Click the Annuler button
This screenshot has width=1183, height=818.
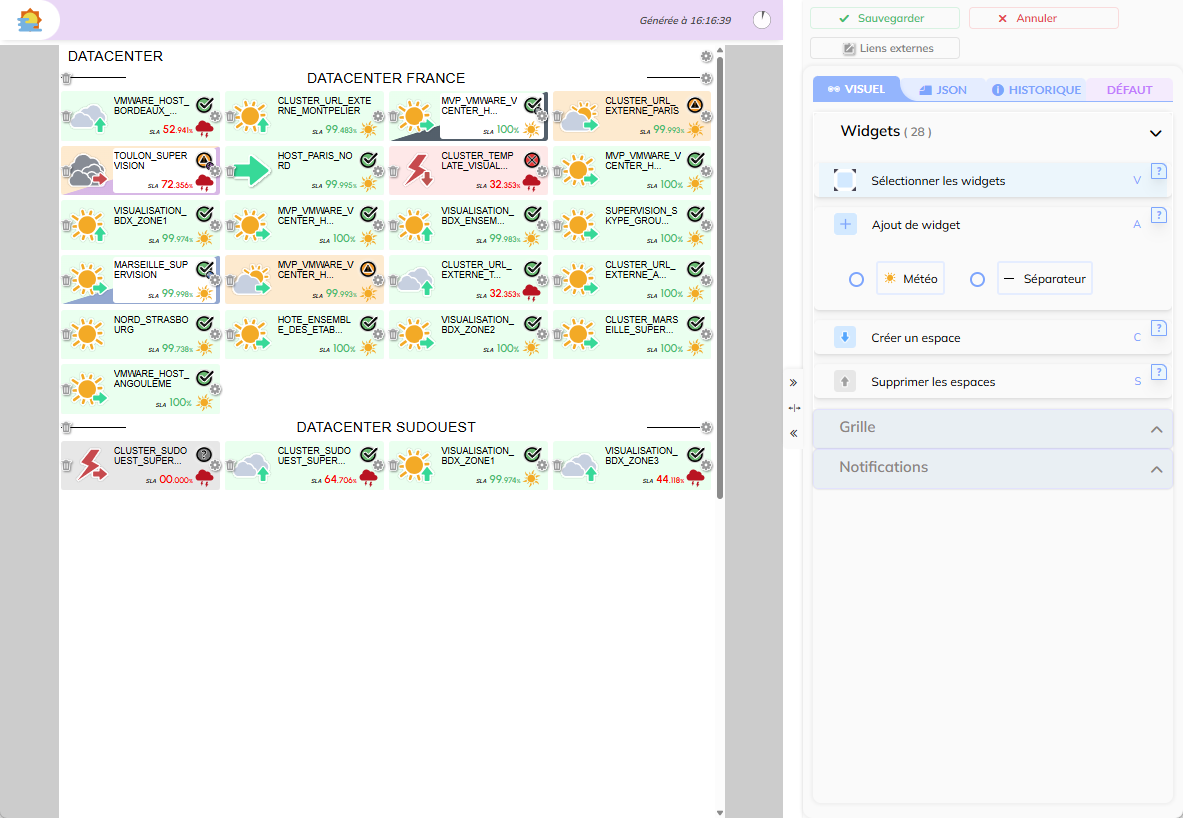tap(1043, 18)
